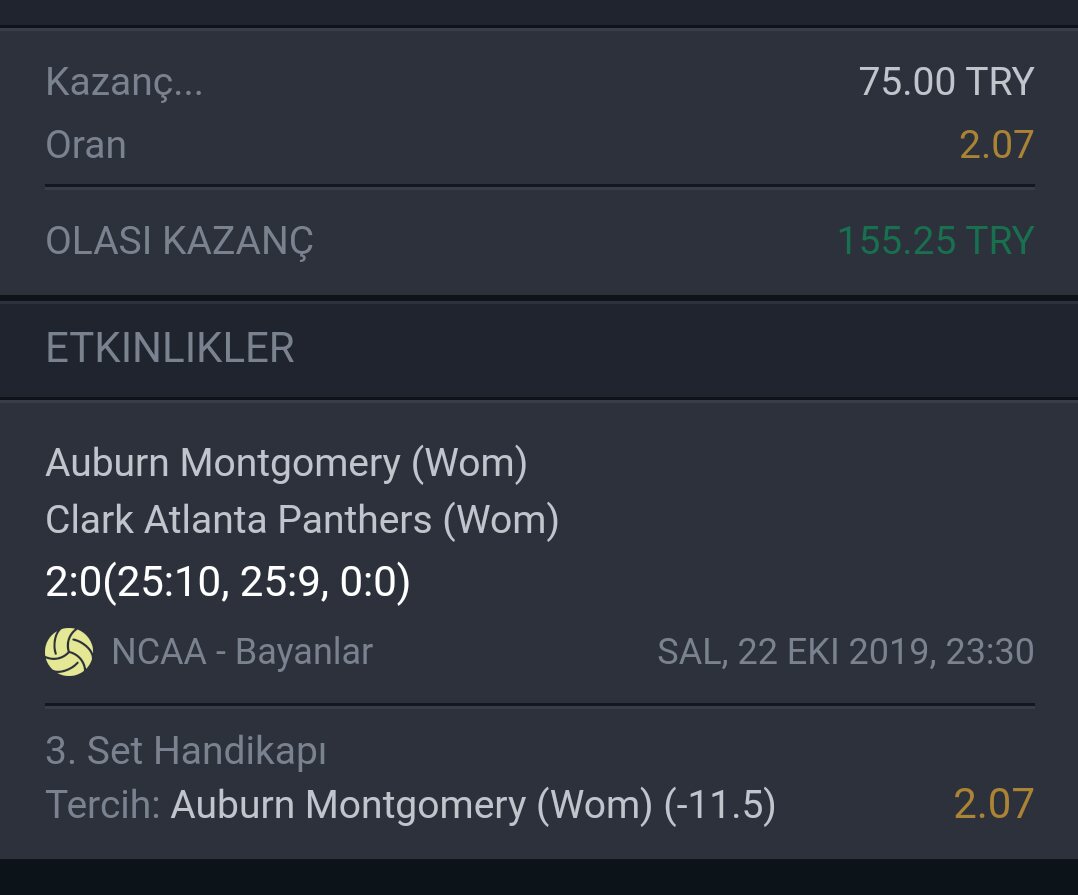Open the Clark Atlanta Panthers (Wom) team
The image size is (1078, 895).
(302, 520)
